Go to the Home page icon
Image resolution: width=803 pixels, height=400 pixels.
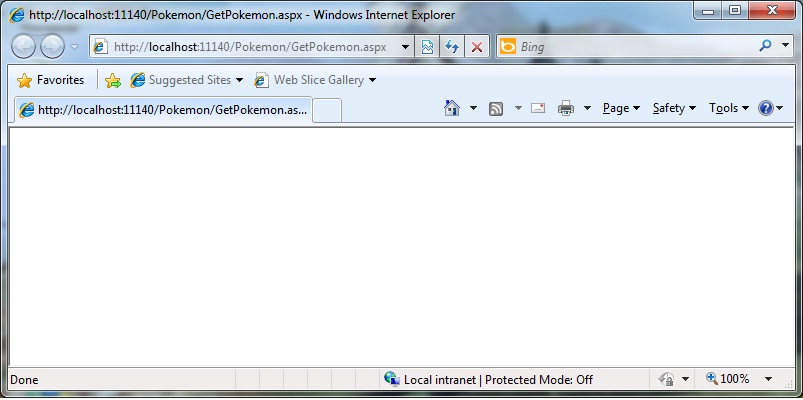tap(452, 108)
